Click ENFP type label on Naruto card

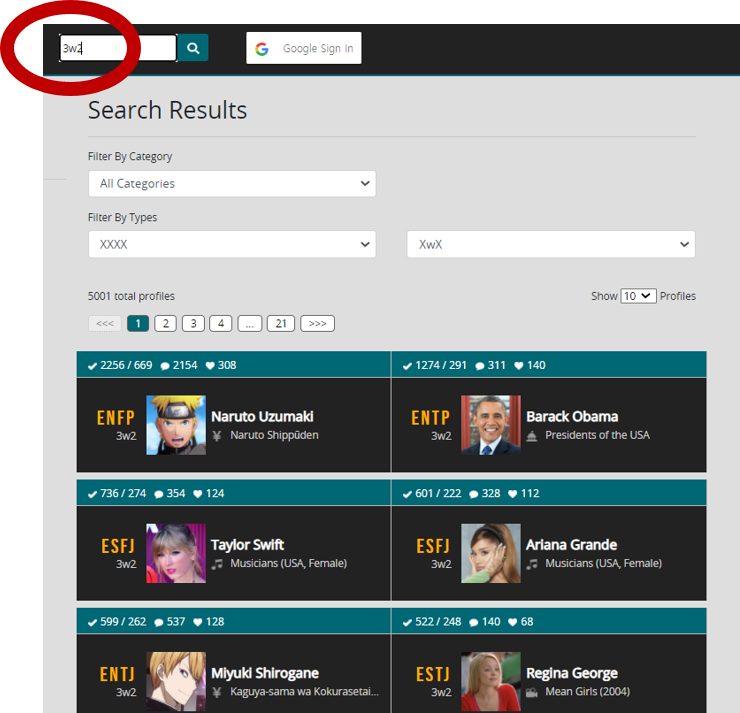pos(116,418)
